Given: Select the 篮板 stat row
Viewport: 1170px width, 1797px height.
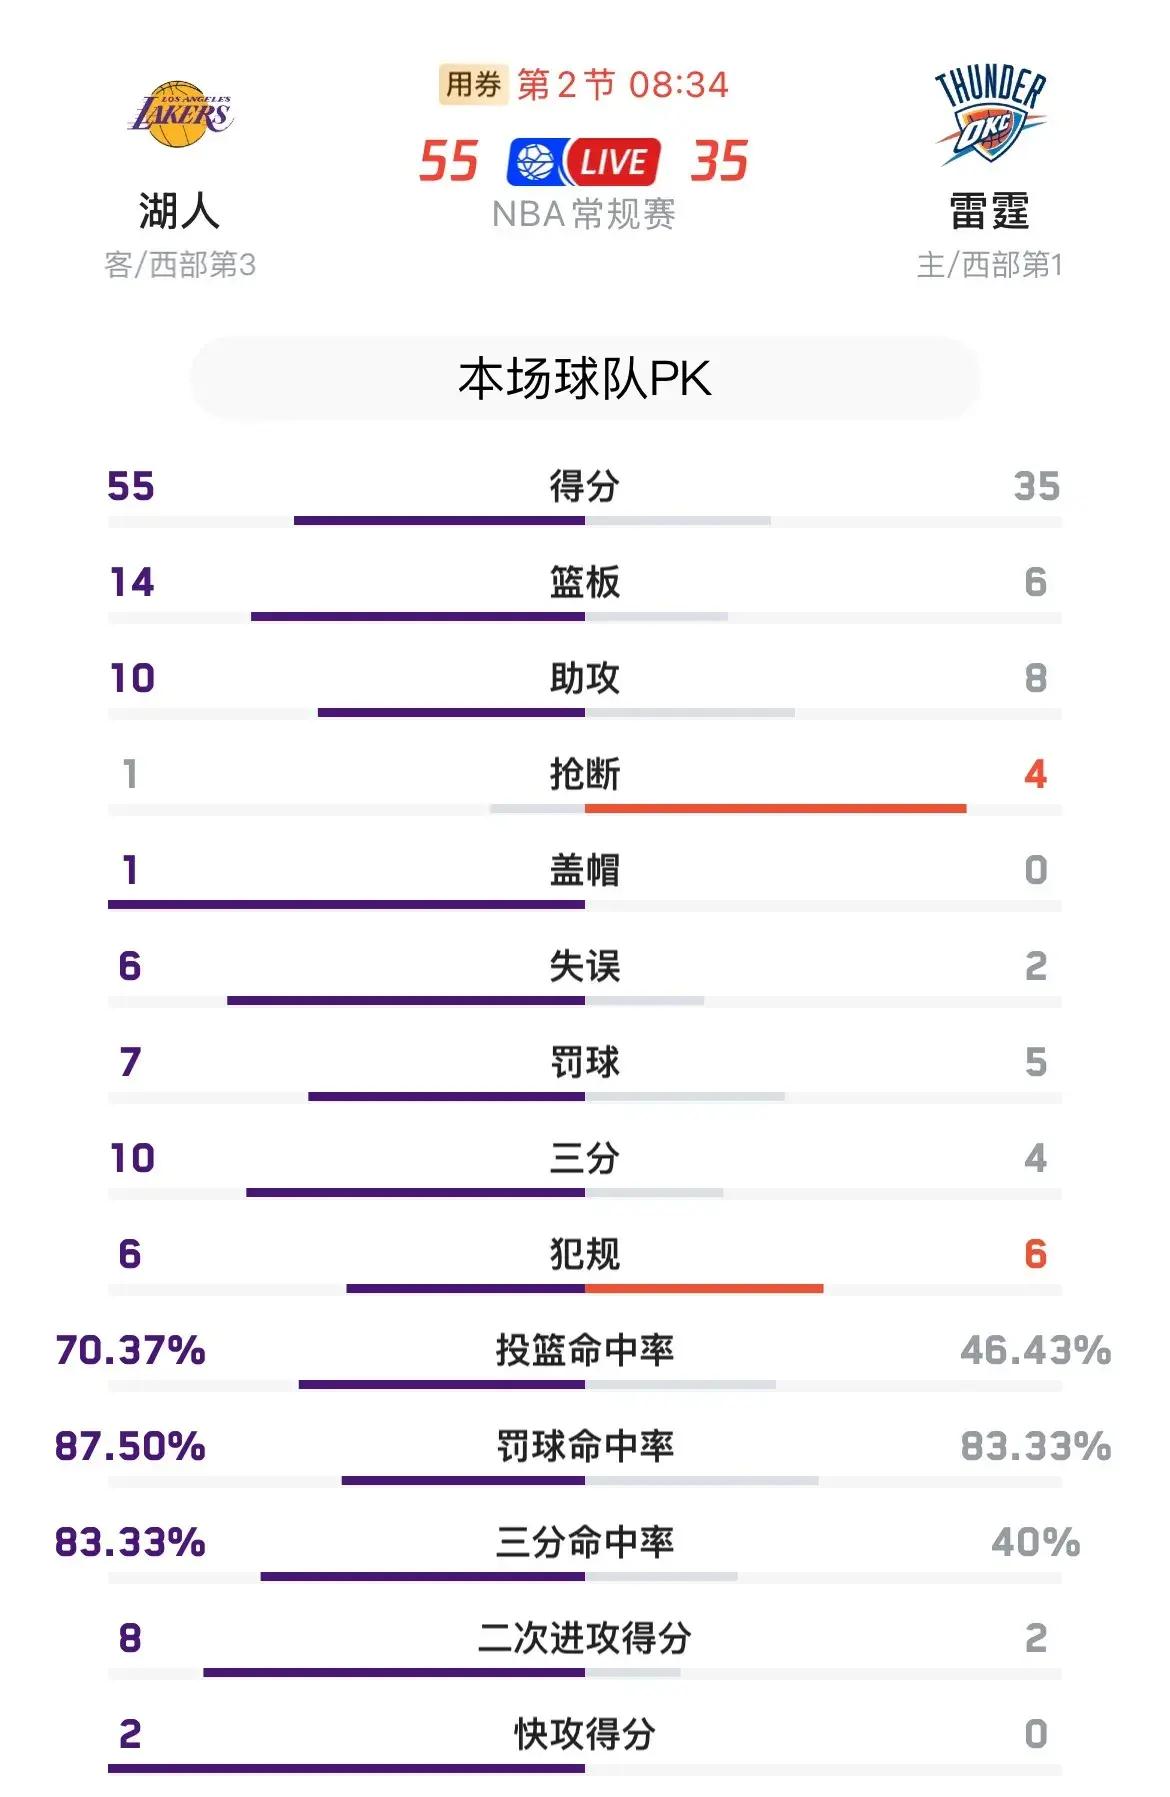Looking at the screenshot, I should point(585,583).
